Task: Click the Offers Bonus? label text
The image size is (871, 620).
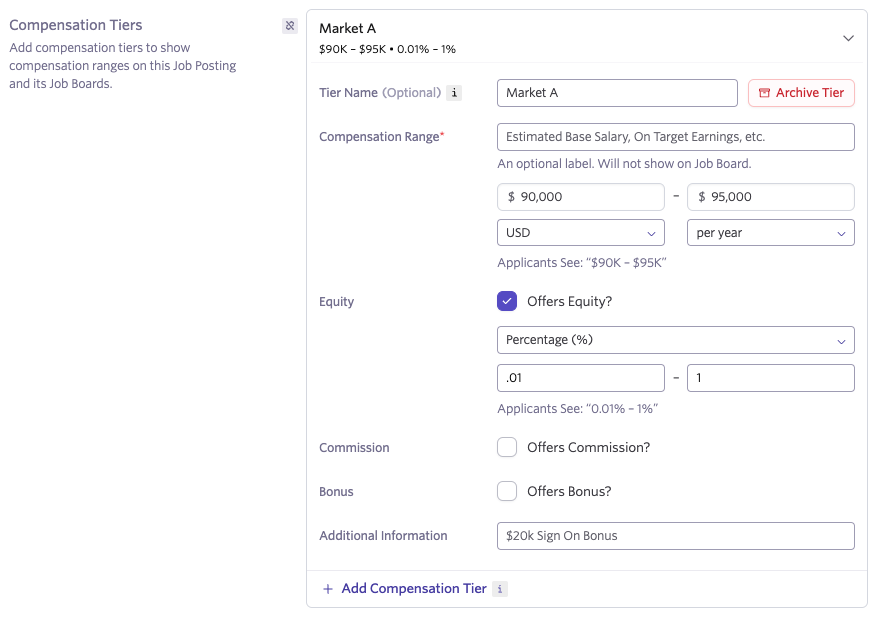Action: [x=569, y=491]
